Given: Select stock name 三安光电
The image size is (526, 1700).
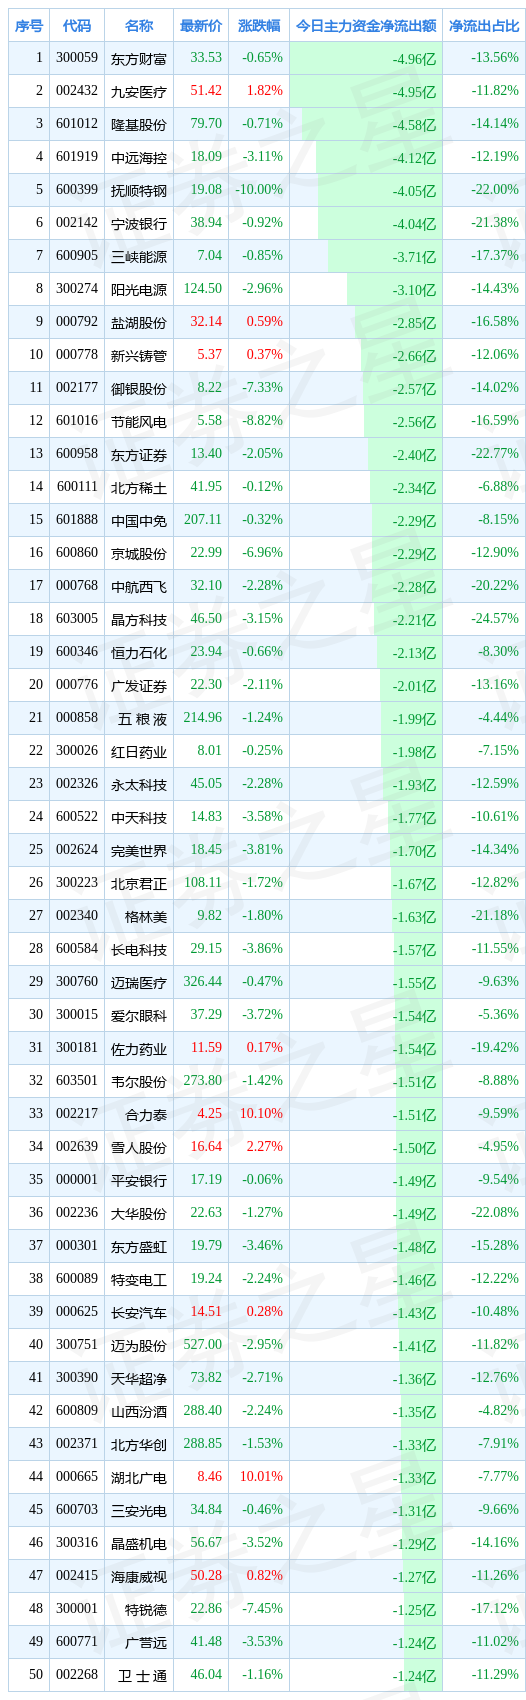Looking at the screenshot, I should click(x=139, y=1511).
